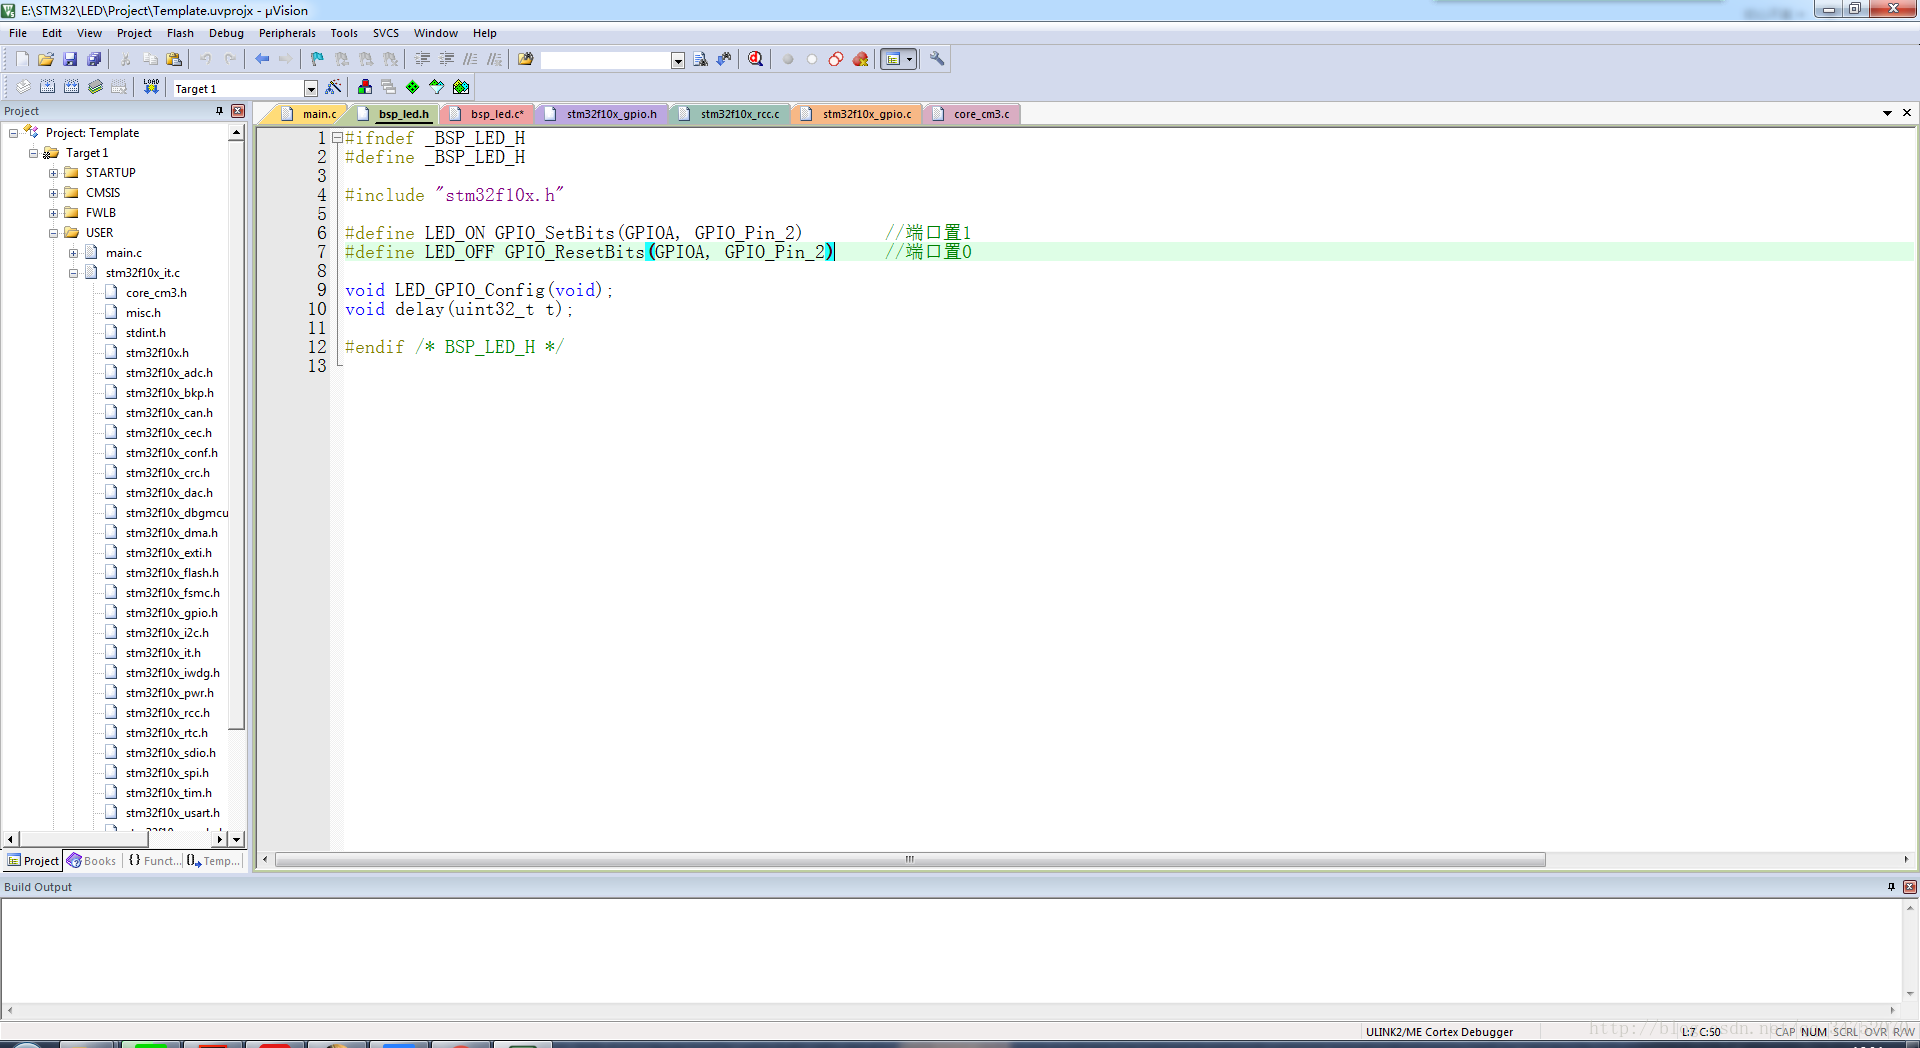The height and width of the screenshot is (1048, 1920).
Task: Toggle the window layout button in toolbar
Action: click(x=898, y=59)
